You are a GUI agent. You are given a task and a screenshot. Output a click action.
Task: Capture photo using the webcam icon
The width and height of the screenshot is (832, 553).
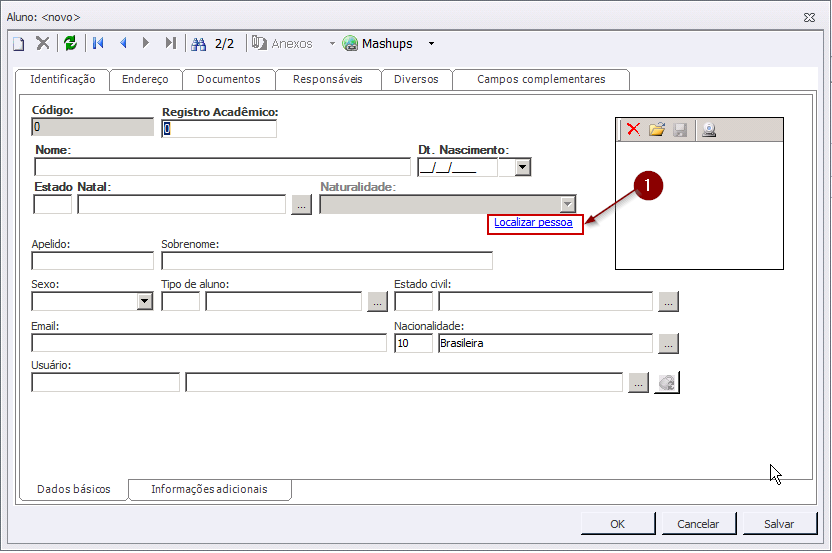tap(708, 130)
